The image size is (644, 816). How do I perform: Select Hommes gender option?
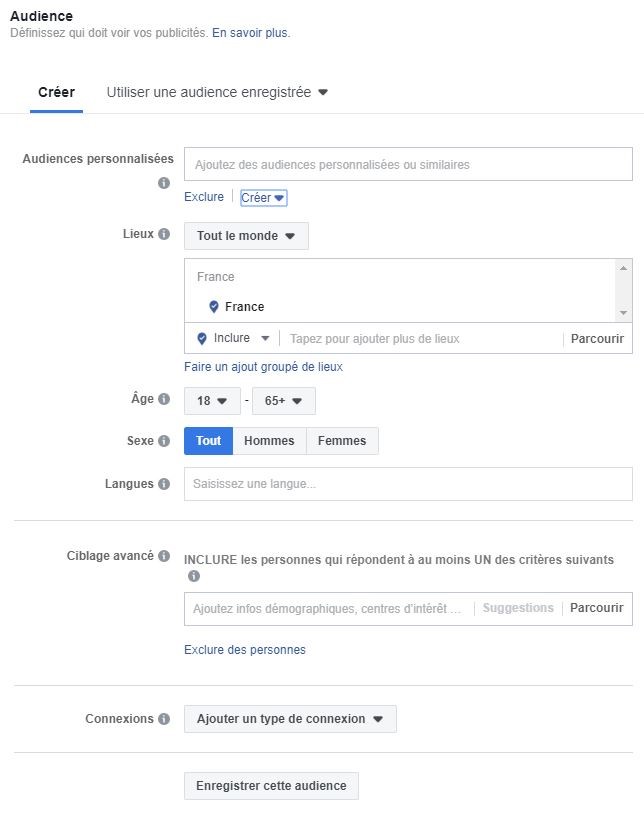[269, 441]
